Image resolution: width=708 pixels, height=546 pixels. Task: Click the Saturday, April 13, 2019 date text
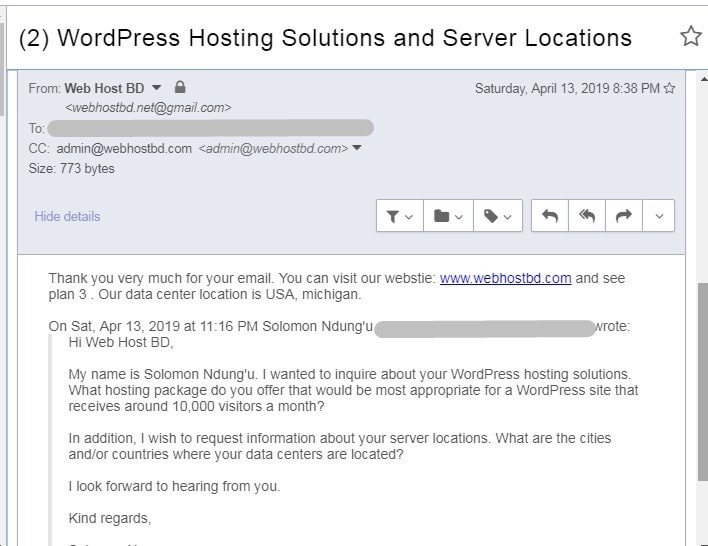[x=567, y=88]
